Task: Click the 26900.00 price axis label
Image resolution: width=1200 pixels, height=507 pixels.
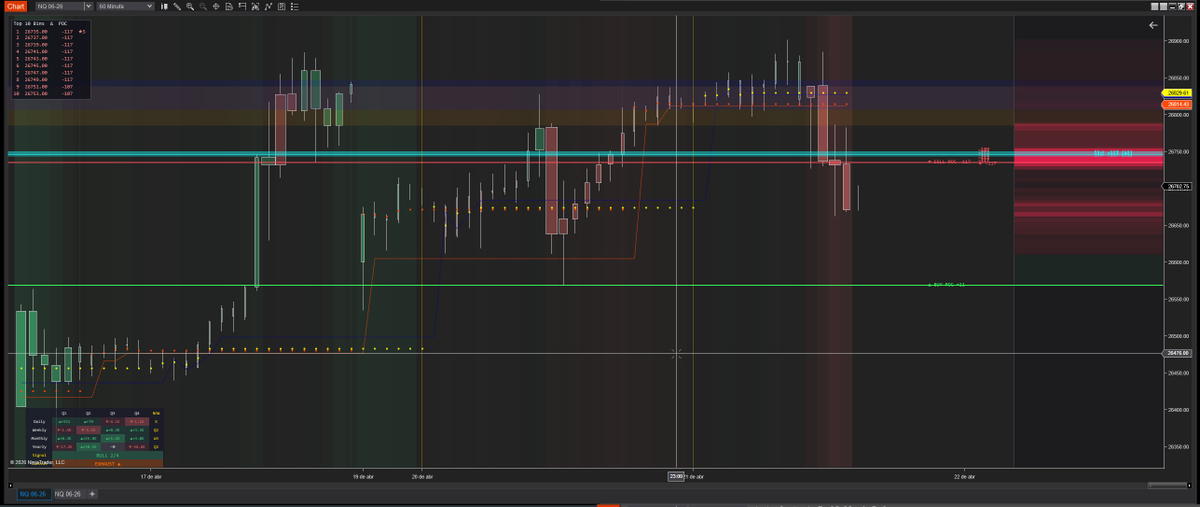Action: click(1177, 41)
